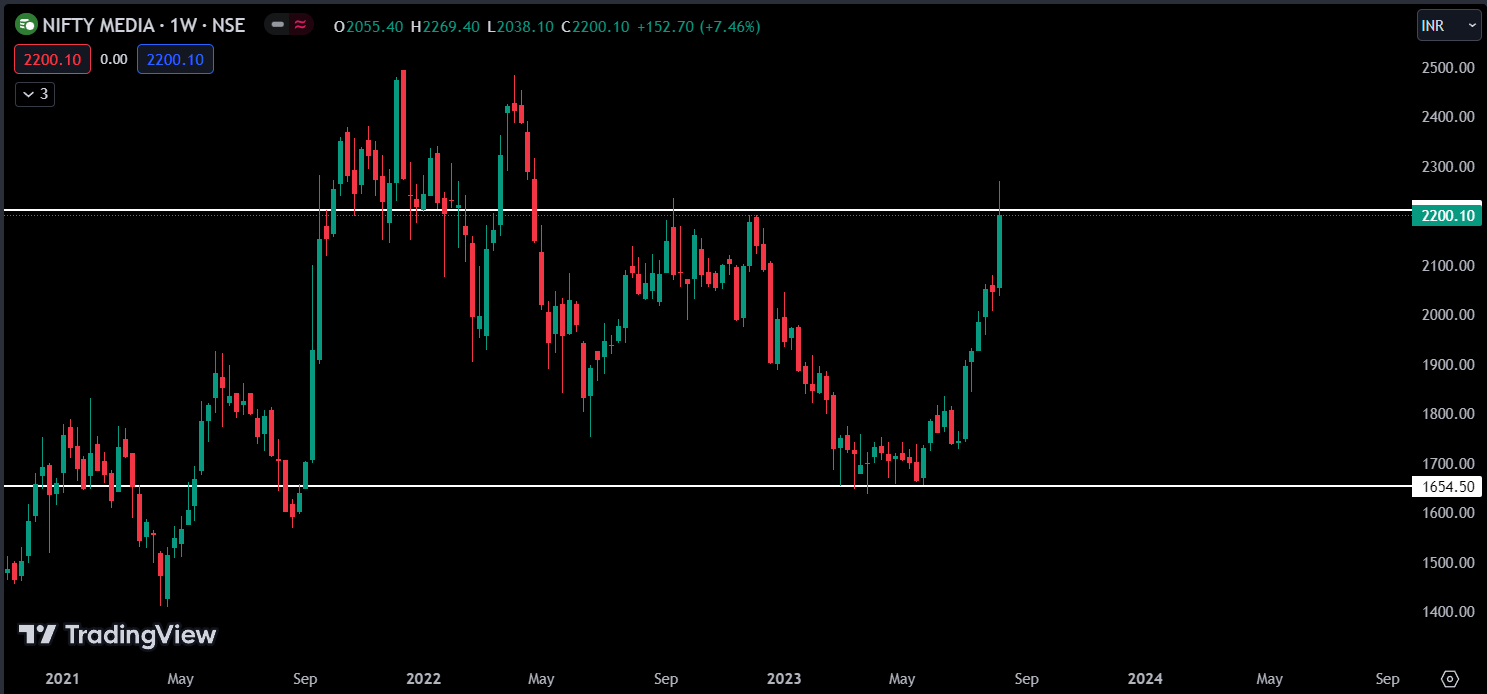Click the 2300.00 price axis label
Screen dimensions: 1487x694
coord(1449,167)
